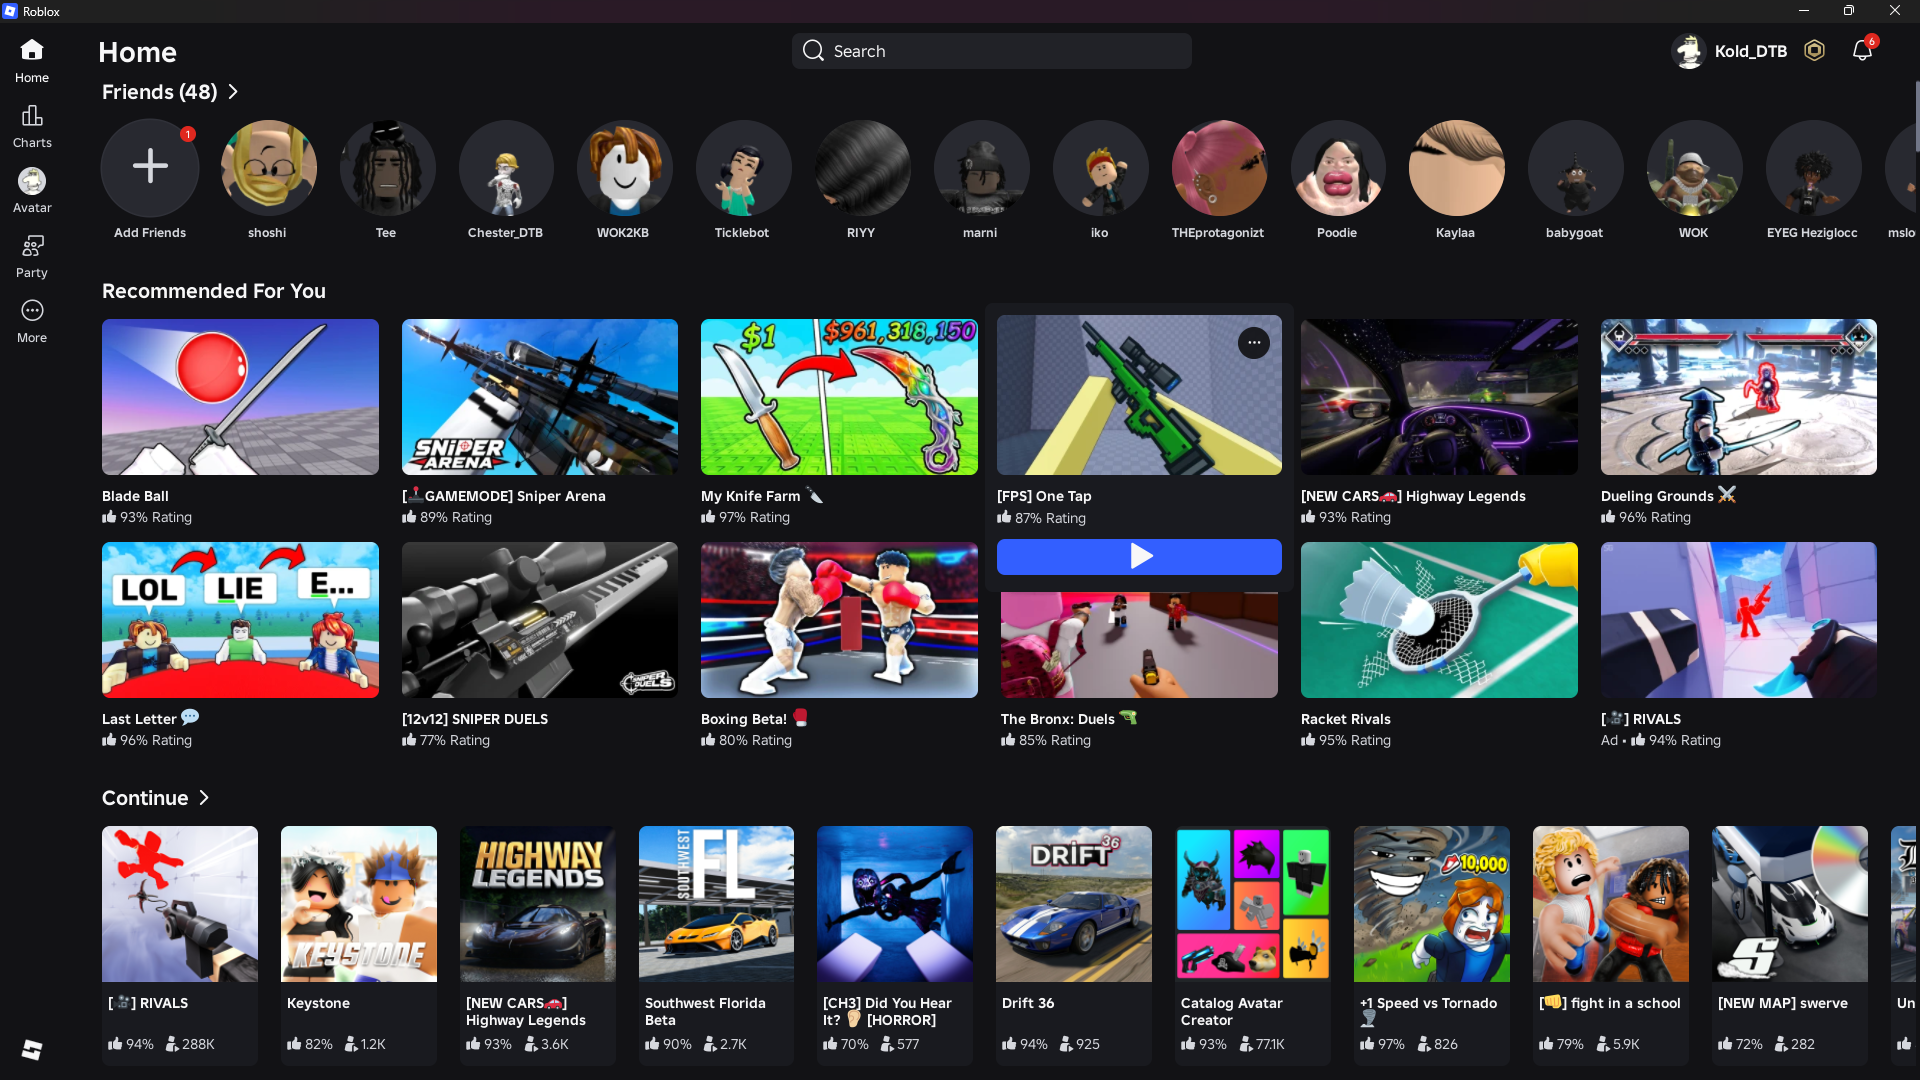This screenshot has width=1920, height=1080.
Task: Open EYEG Heziglocc's friend avatar
Action: tap(1813, 167)
